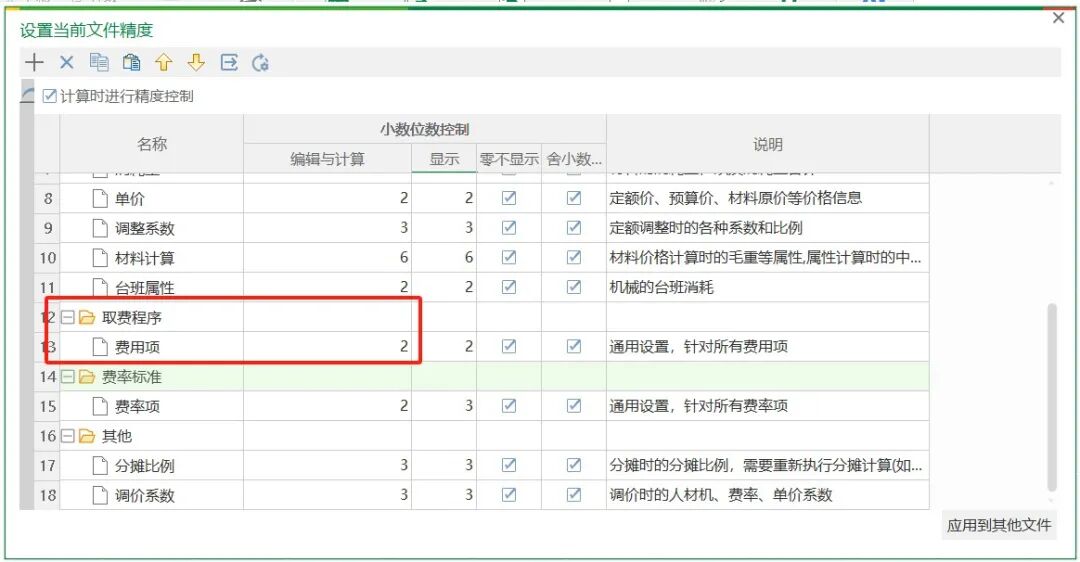Click the file icon of 调价系数 row
This screenshot has height=562, width=1080.
pyautogui.click(x=100, y=495)
